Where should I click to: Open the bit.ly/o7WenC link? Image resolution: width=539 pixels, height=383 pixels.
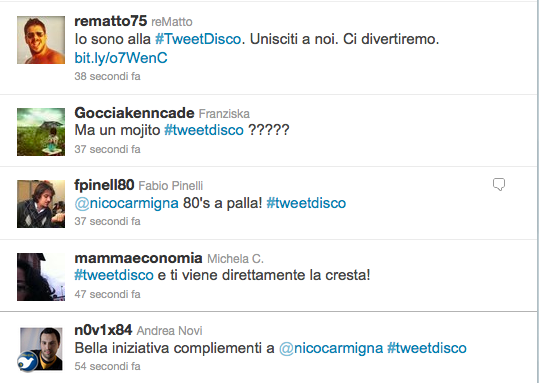click(121, 58)
